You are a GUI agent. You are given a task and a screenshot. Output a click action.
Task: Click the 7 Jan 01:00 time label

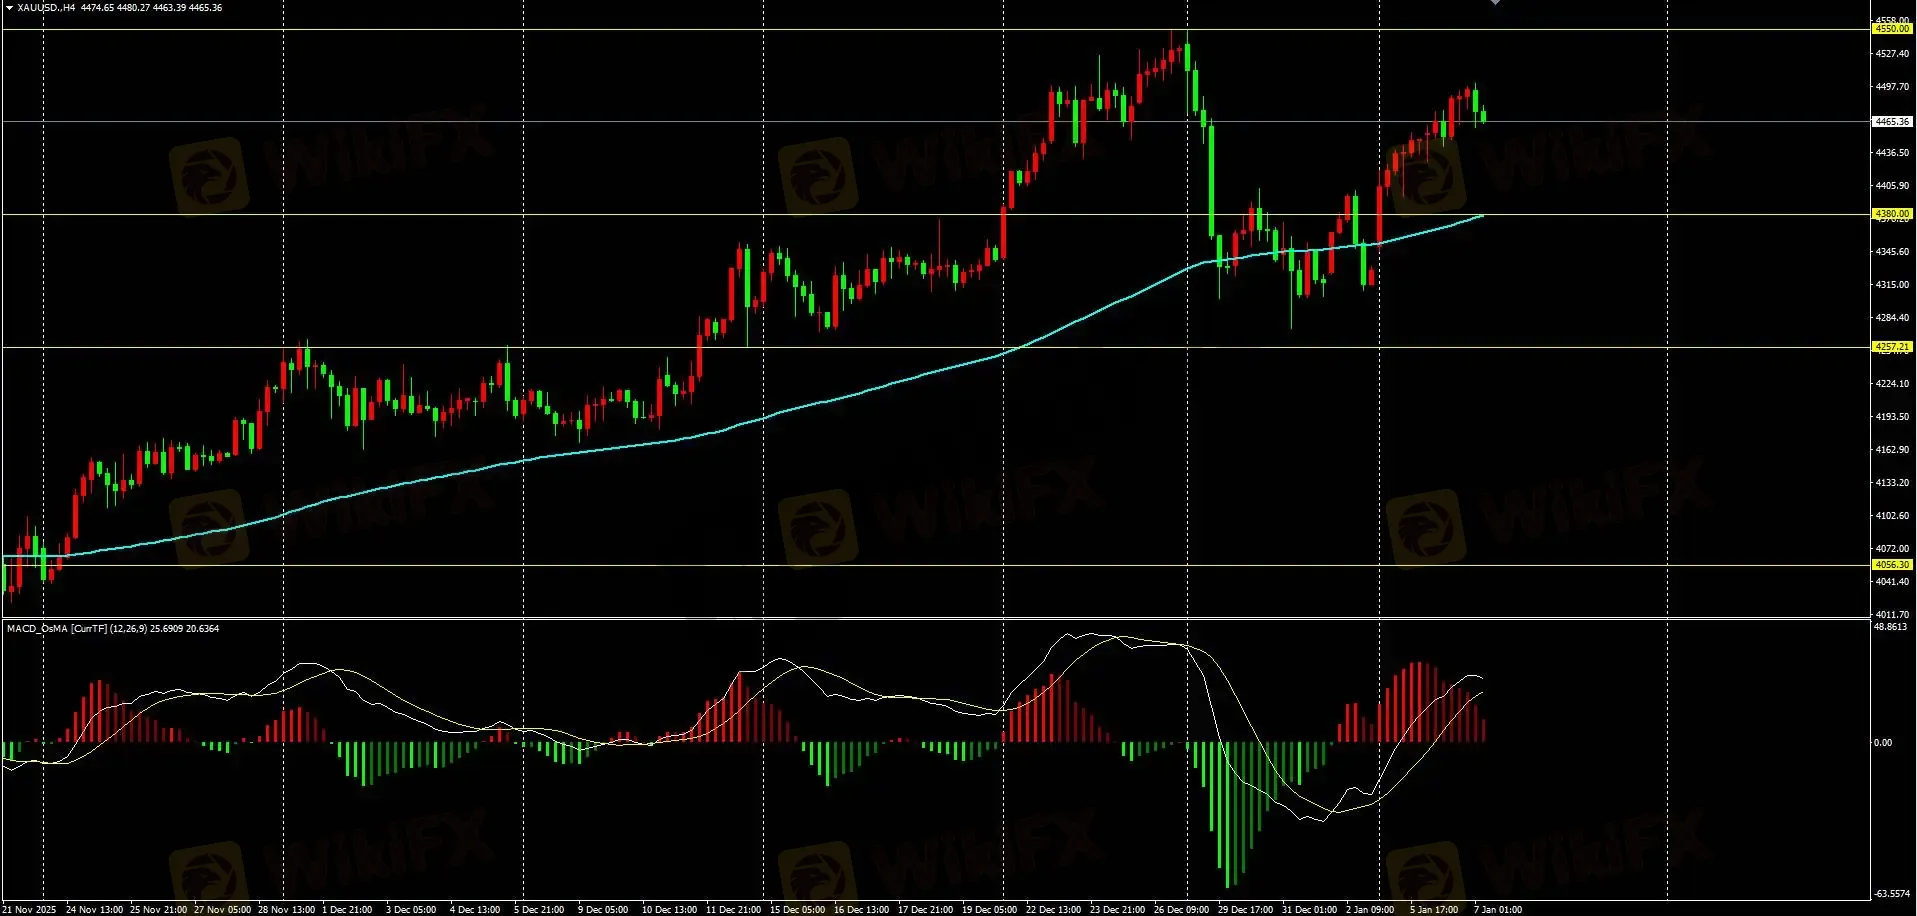(x=1497, y=910)
